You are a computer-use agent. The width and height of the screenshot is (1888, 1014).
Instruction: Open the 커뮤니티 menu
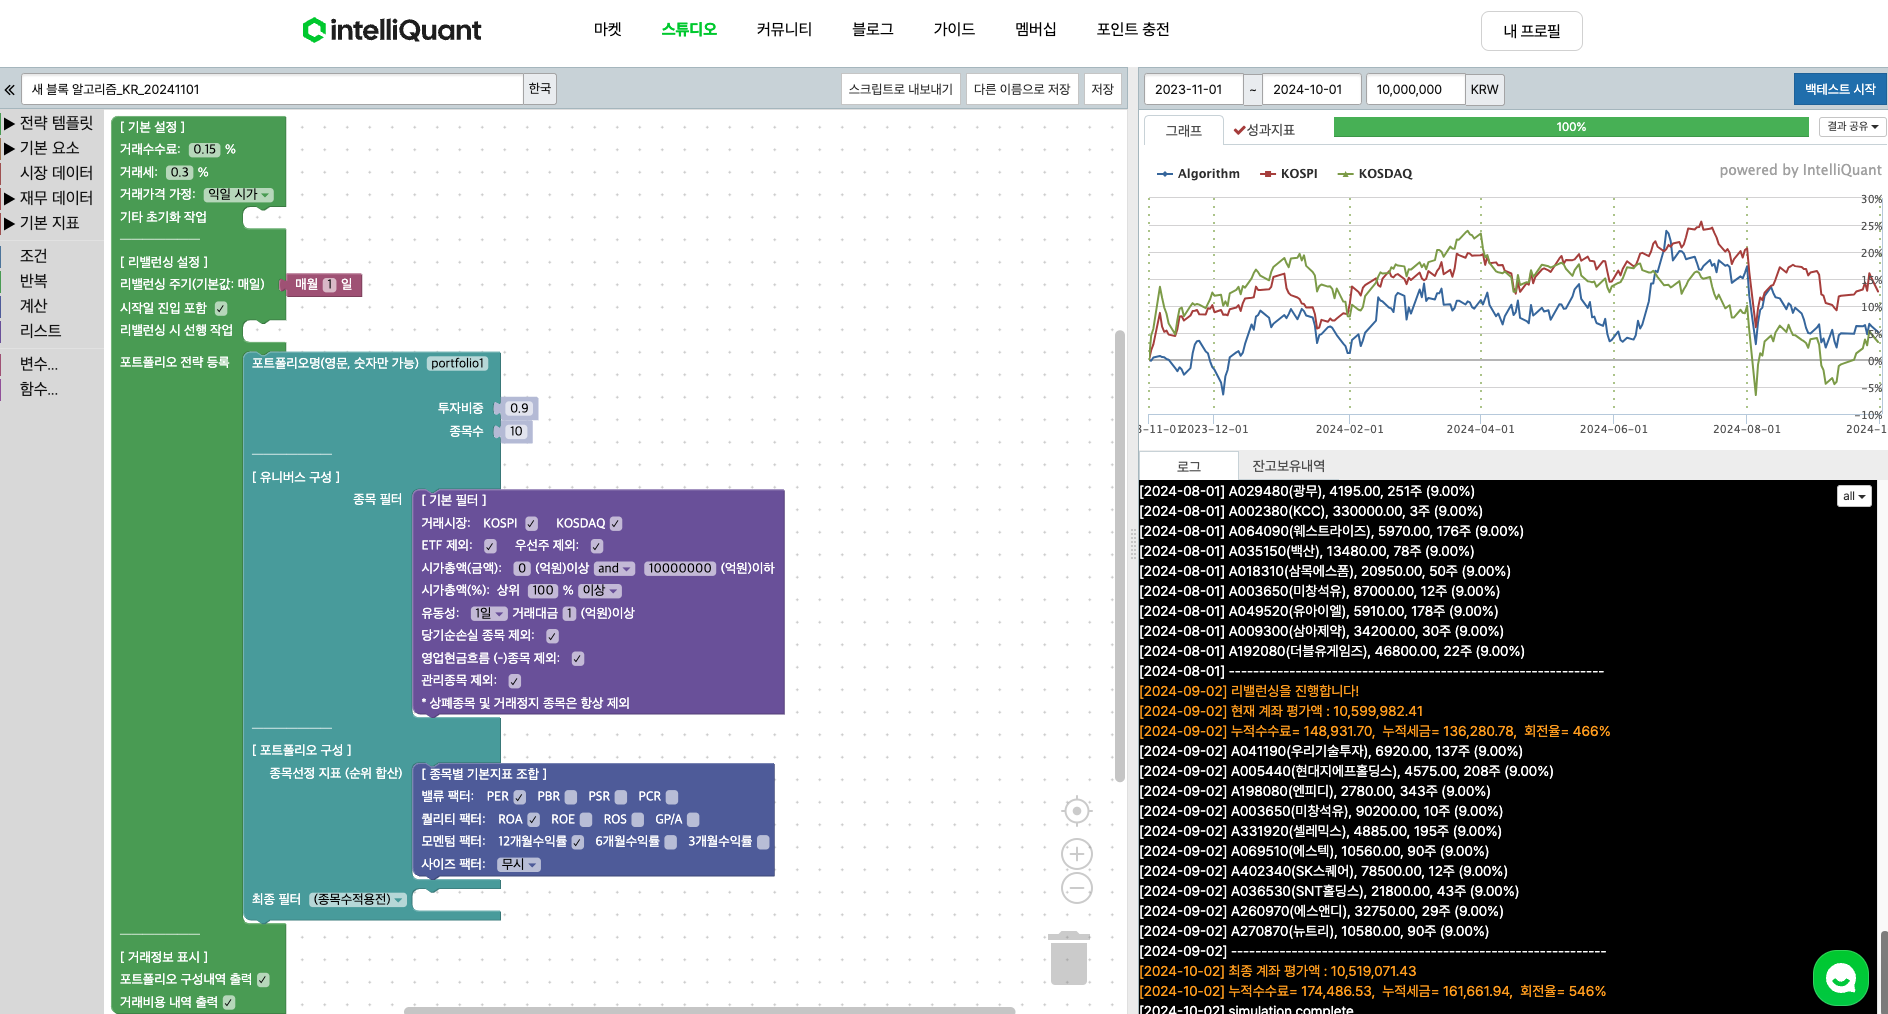pyautogui.click(x=784, y=30)
